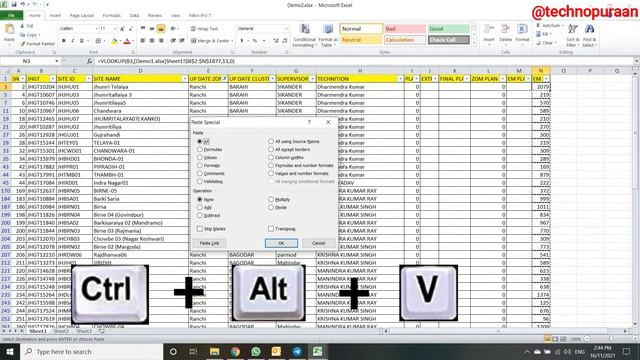
Task: Select the Formats radio option
Action: [x=200, y=165]
